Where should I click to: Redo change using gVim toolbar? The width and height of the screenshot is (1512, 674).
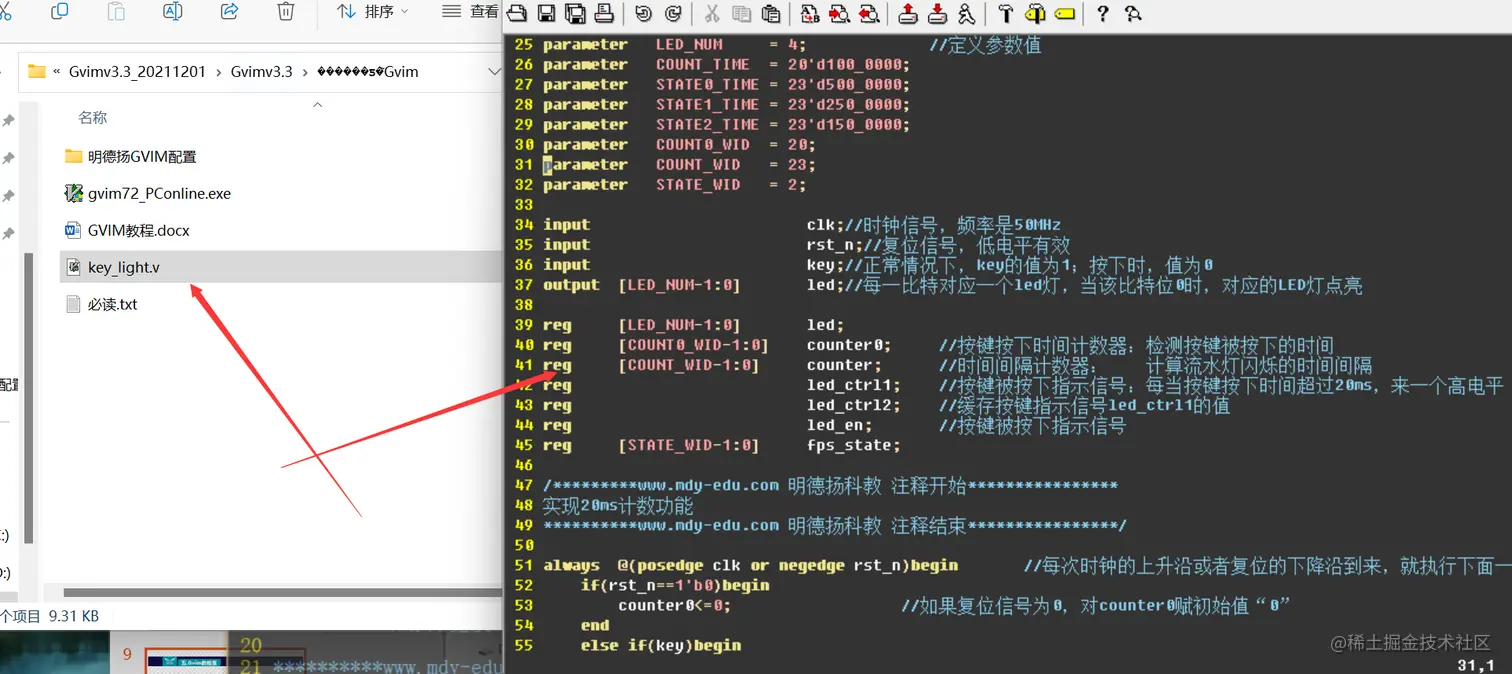pos(673,13)
